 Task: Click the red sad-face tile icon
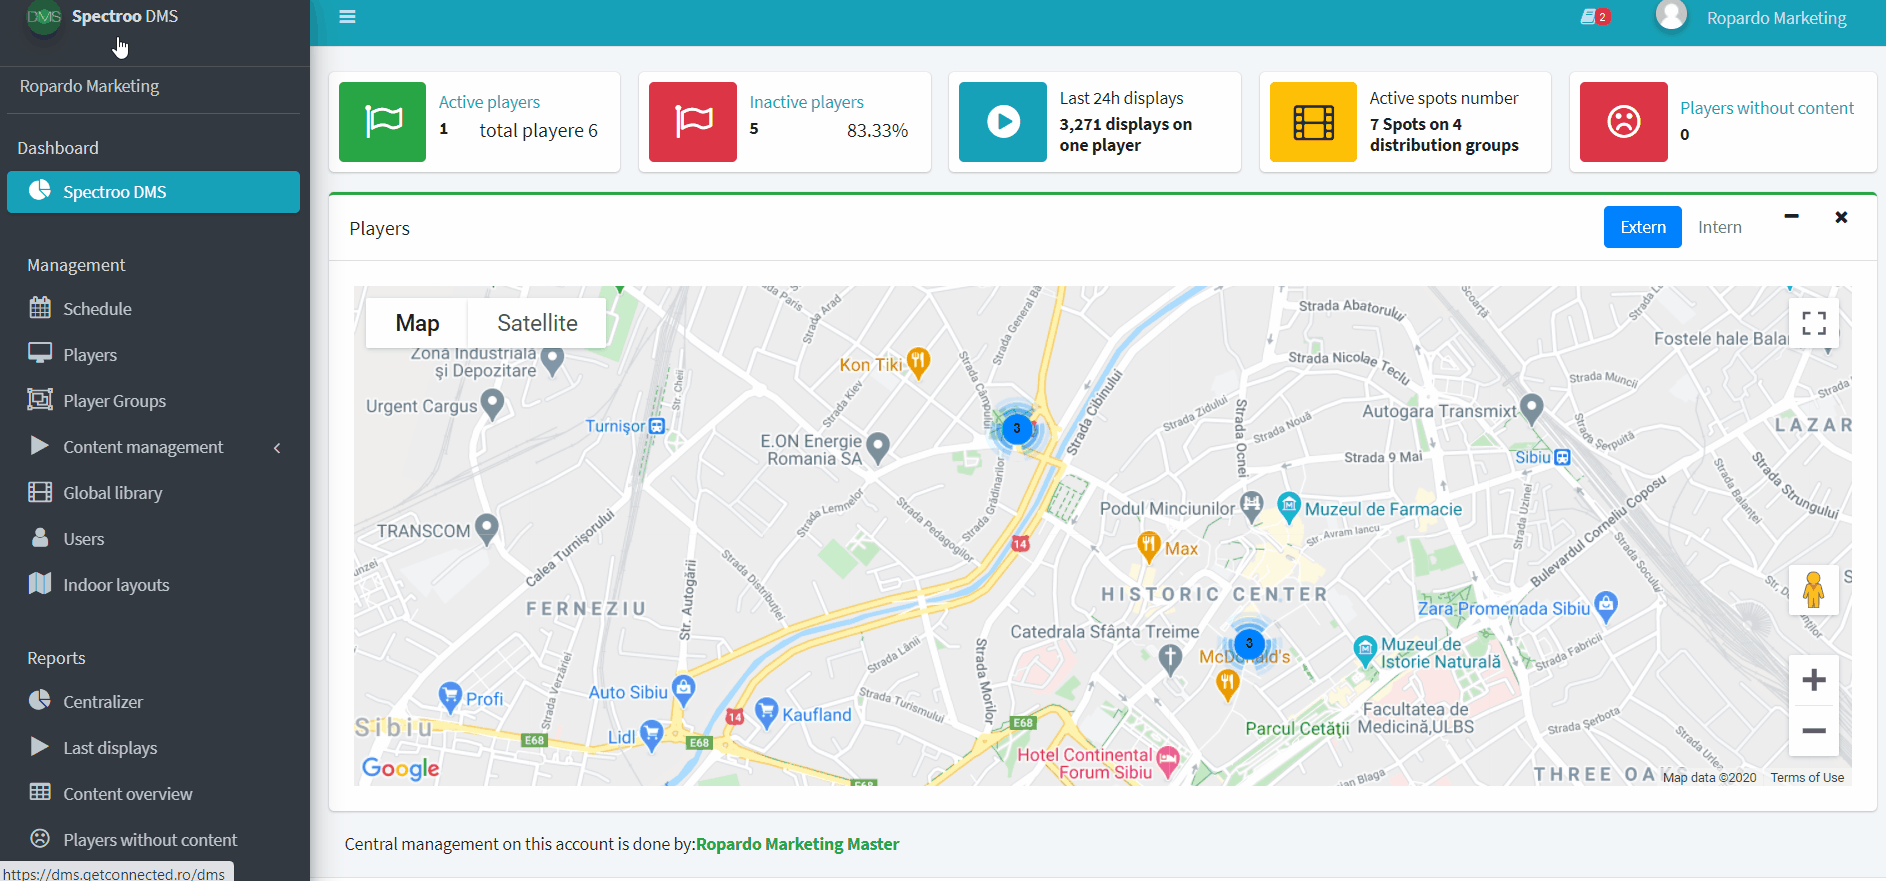[x=1624, y=122]
